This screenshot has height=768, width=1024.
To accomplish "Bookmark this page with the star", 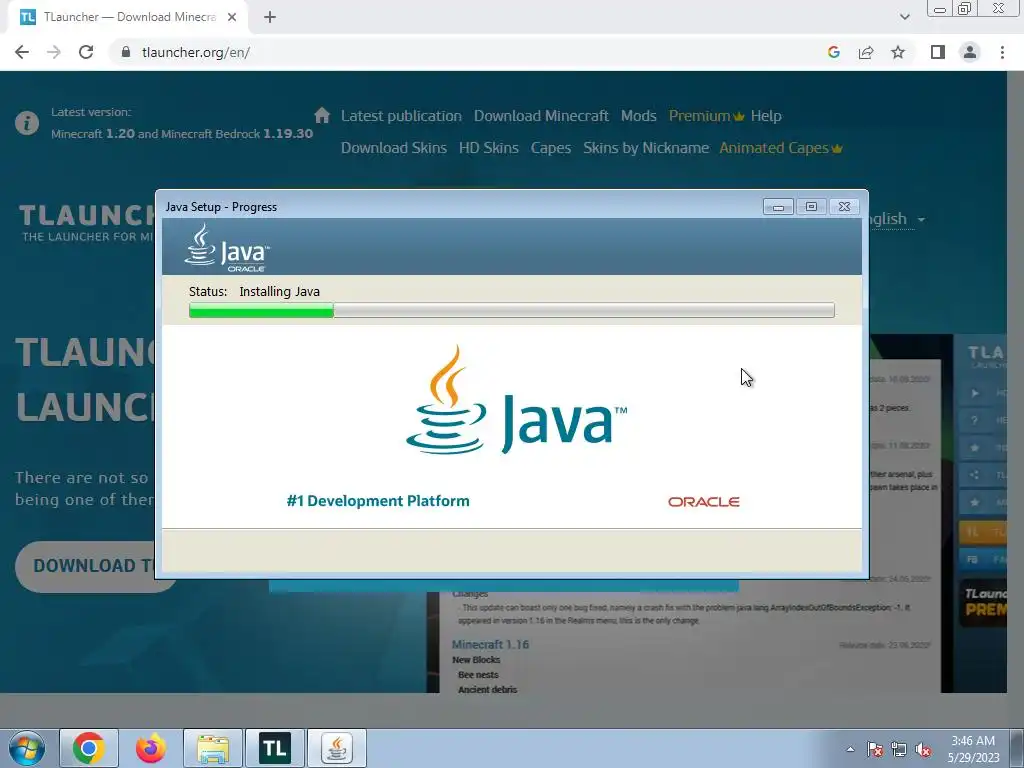I will [898, 52].
